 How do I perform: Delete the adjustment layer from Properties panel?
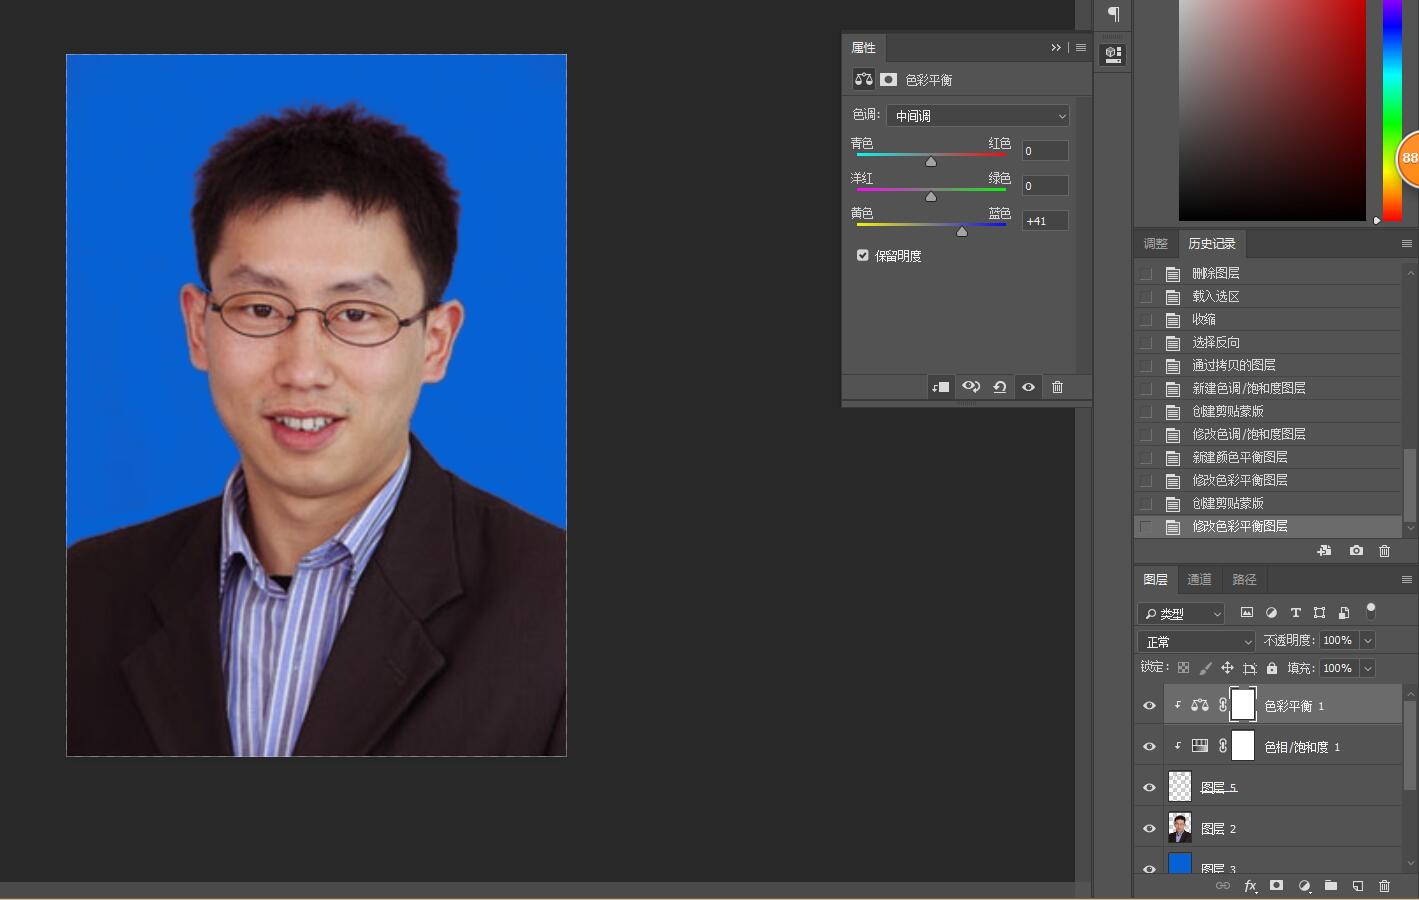[x=1057, y=387]
